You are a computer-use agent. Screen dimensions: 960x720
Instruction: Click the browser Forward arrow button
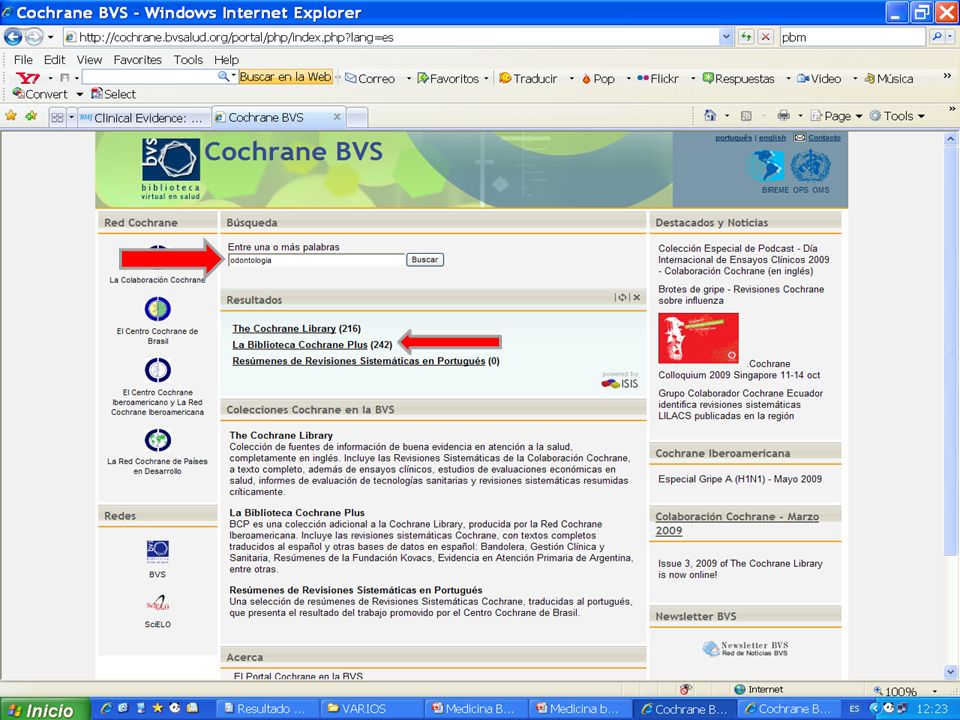[33, 37]
